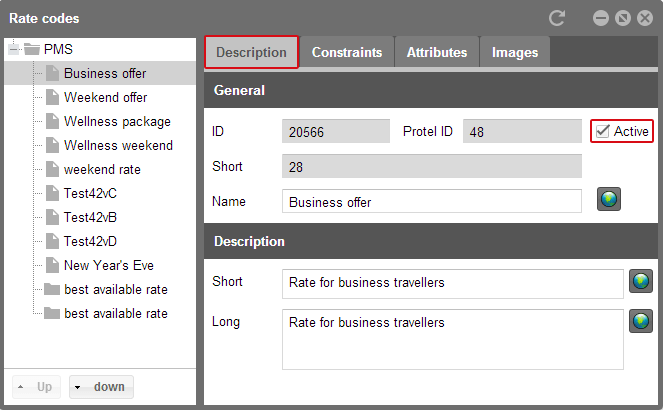The width and height of the screenshot is (663, 410).
Task: Open translation globe next to Name field
Action: tap(609, 199)
